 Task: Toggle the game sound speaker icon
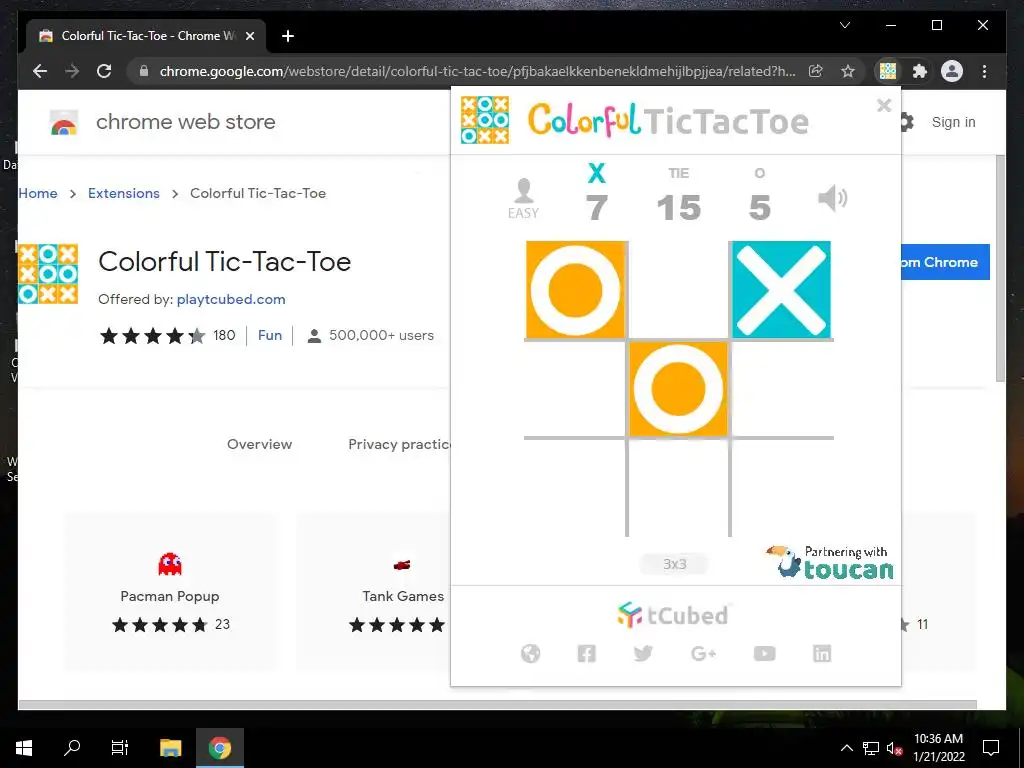(833, 198)
